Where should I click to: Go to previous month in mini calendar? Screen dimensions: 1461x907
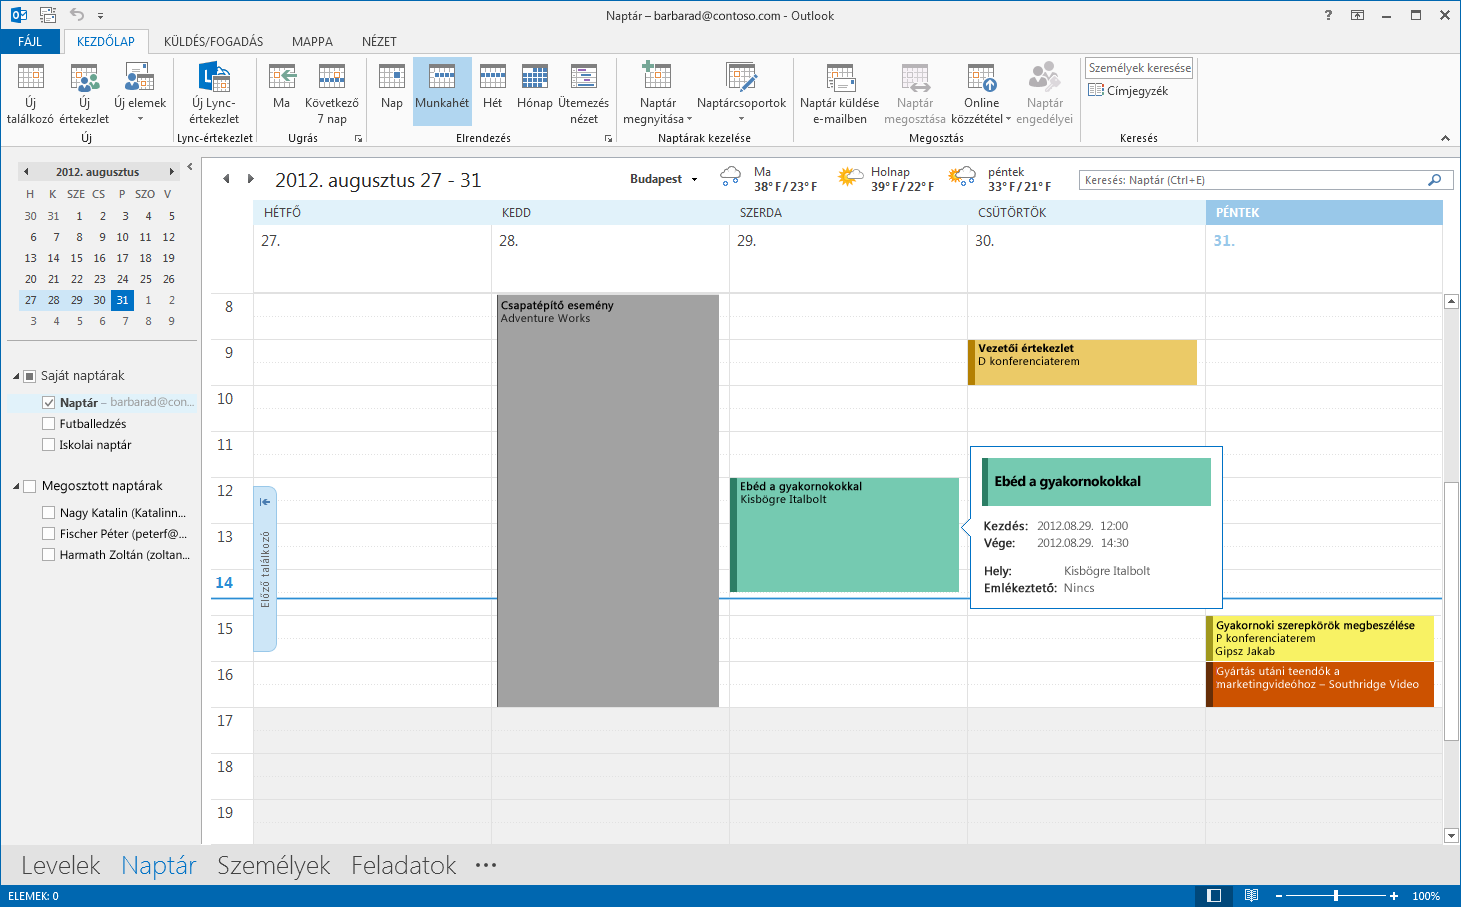click(26, 172)
